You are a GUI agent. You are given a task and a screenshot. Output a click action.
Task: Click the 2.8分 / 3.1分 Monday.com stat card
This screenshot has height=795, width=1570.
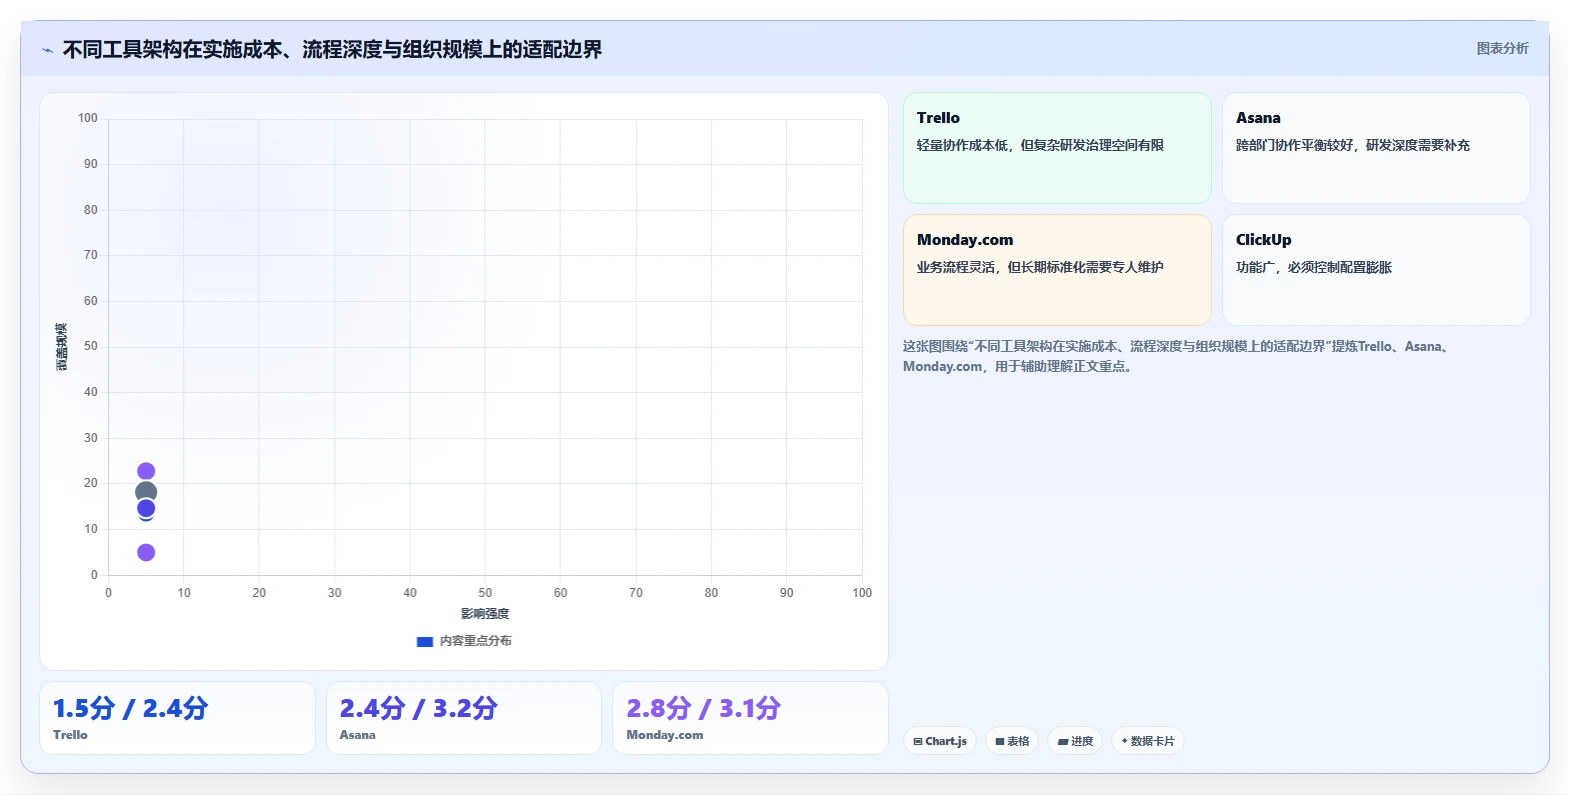click(750, 718)
